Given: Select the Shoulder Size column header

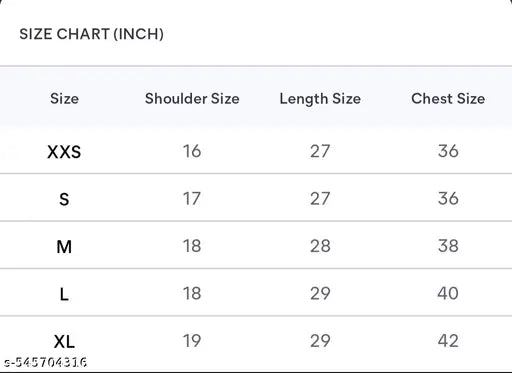Looking at the screenshot, I should pos(192,98).
